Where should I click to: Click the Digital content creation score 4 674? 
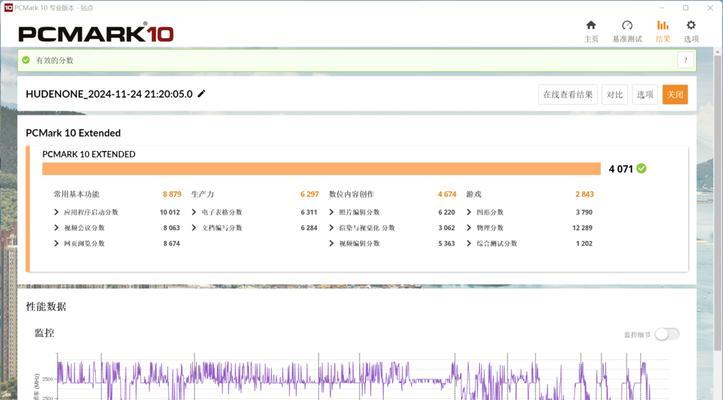click(x=447, y=194)
